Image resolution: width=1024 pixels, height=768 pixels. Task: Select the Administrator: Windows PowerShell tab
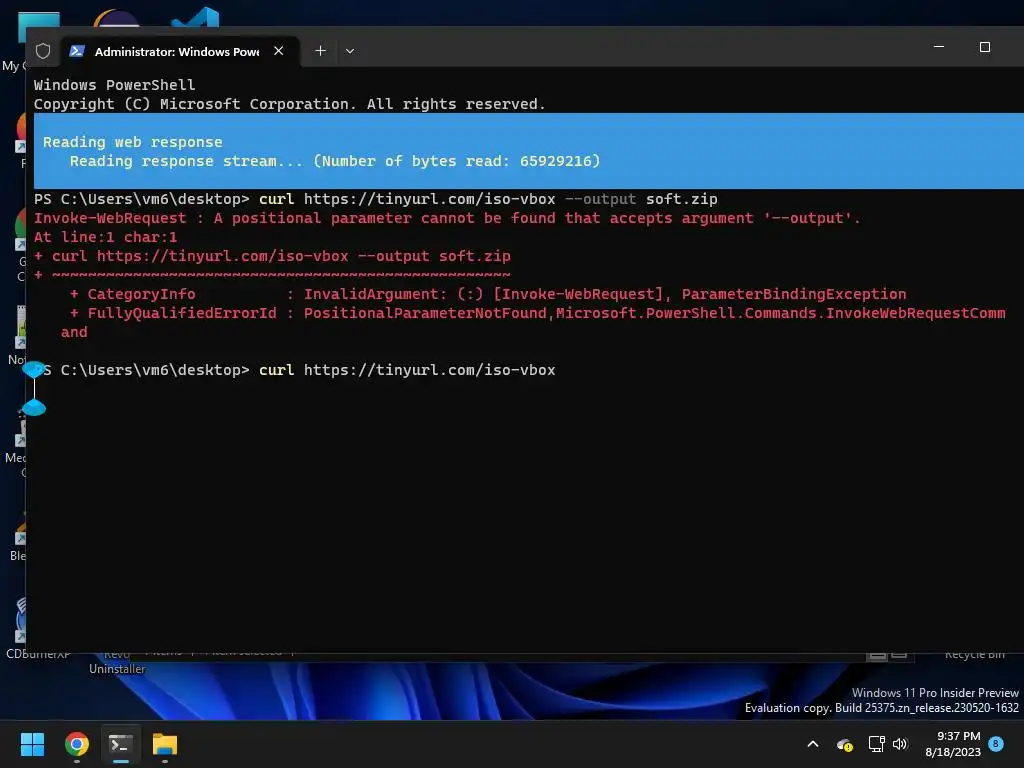click(x=181, y=51)
